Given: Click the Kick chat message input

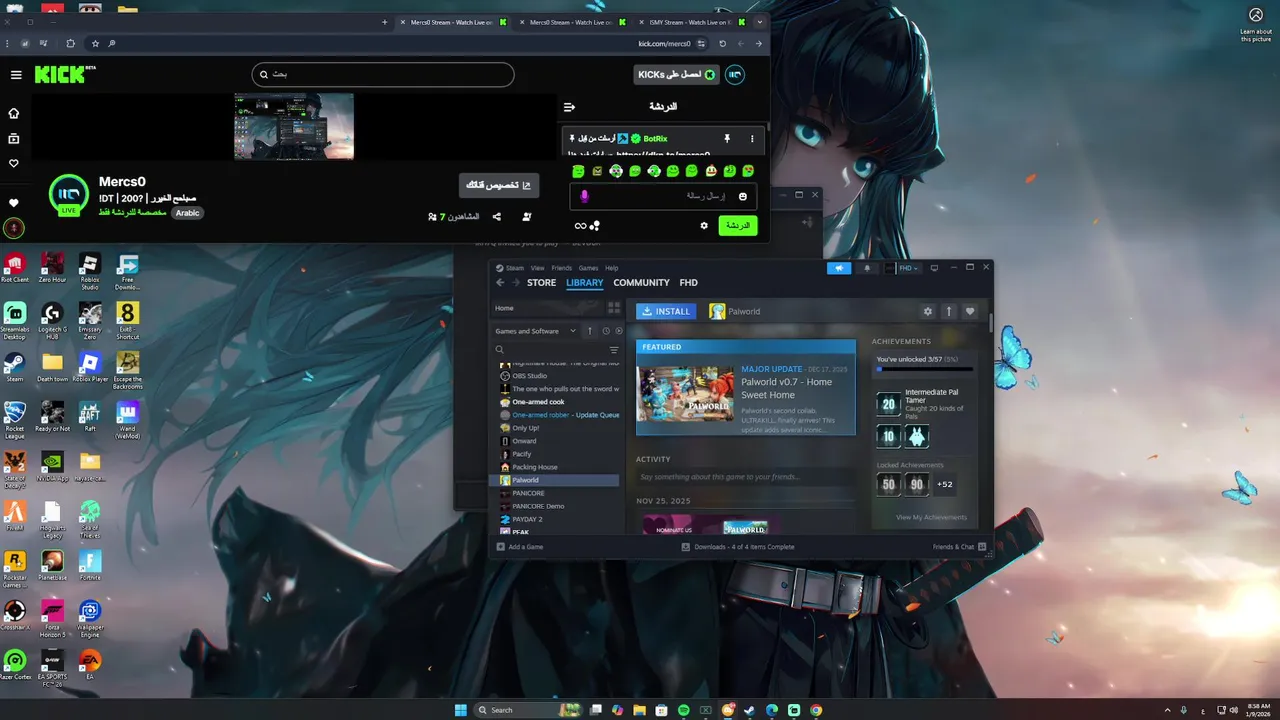Looking at the screenshot, I should click(663, 196).
